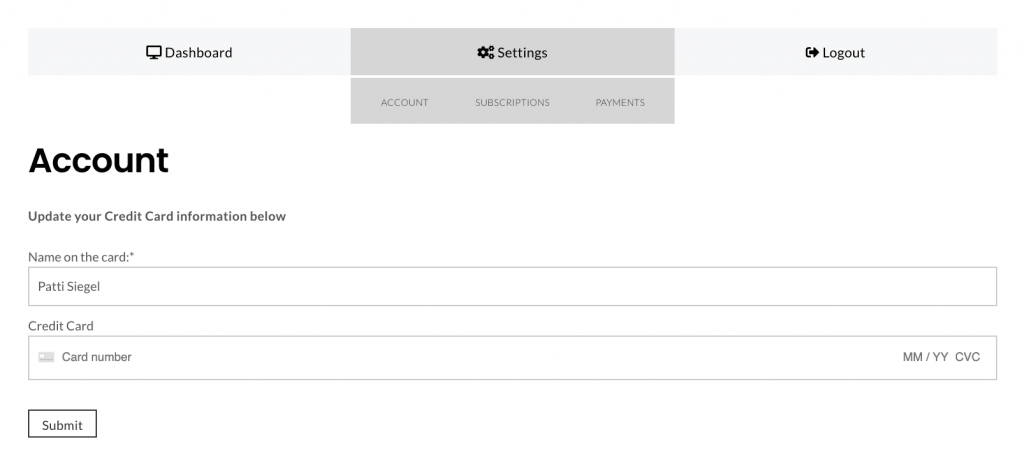The image size is (1024, 458).
Task: Click the CVC field
Action: tap(968, 357)
